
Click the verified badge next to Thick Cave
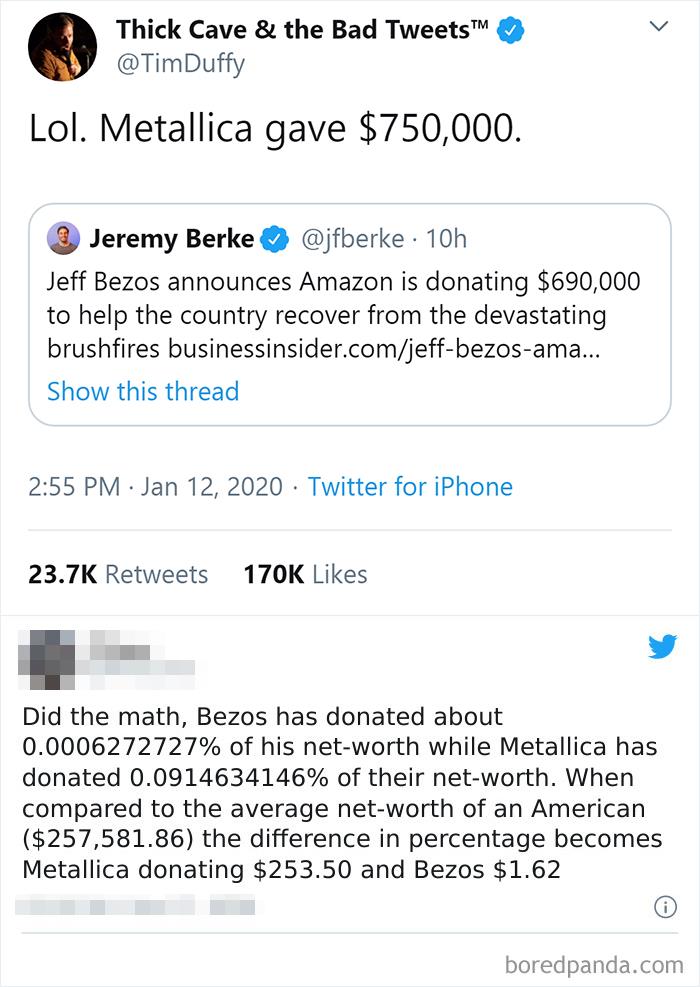point(510,29)
